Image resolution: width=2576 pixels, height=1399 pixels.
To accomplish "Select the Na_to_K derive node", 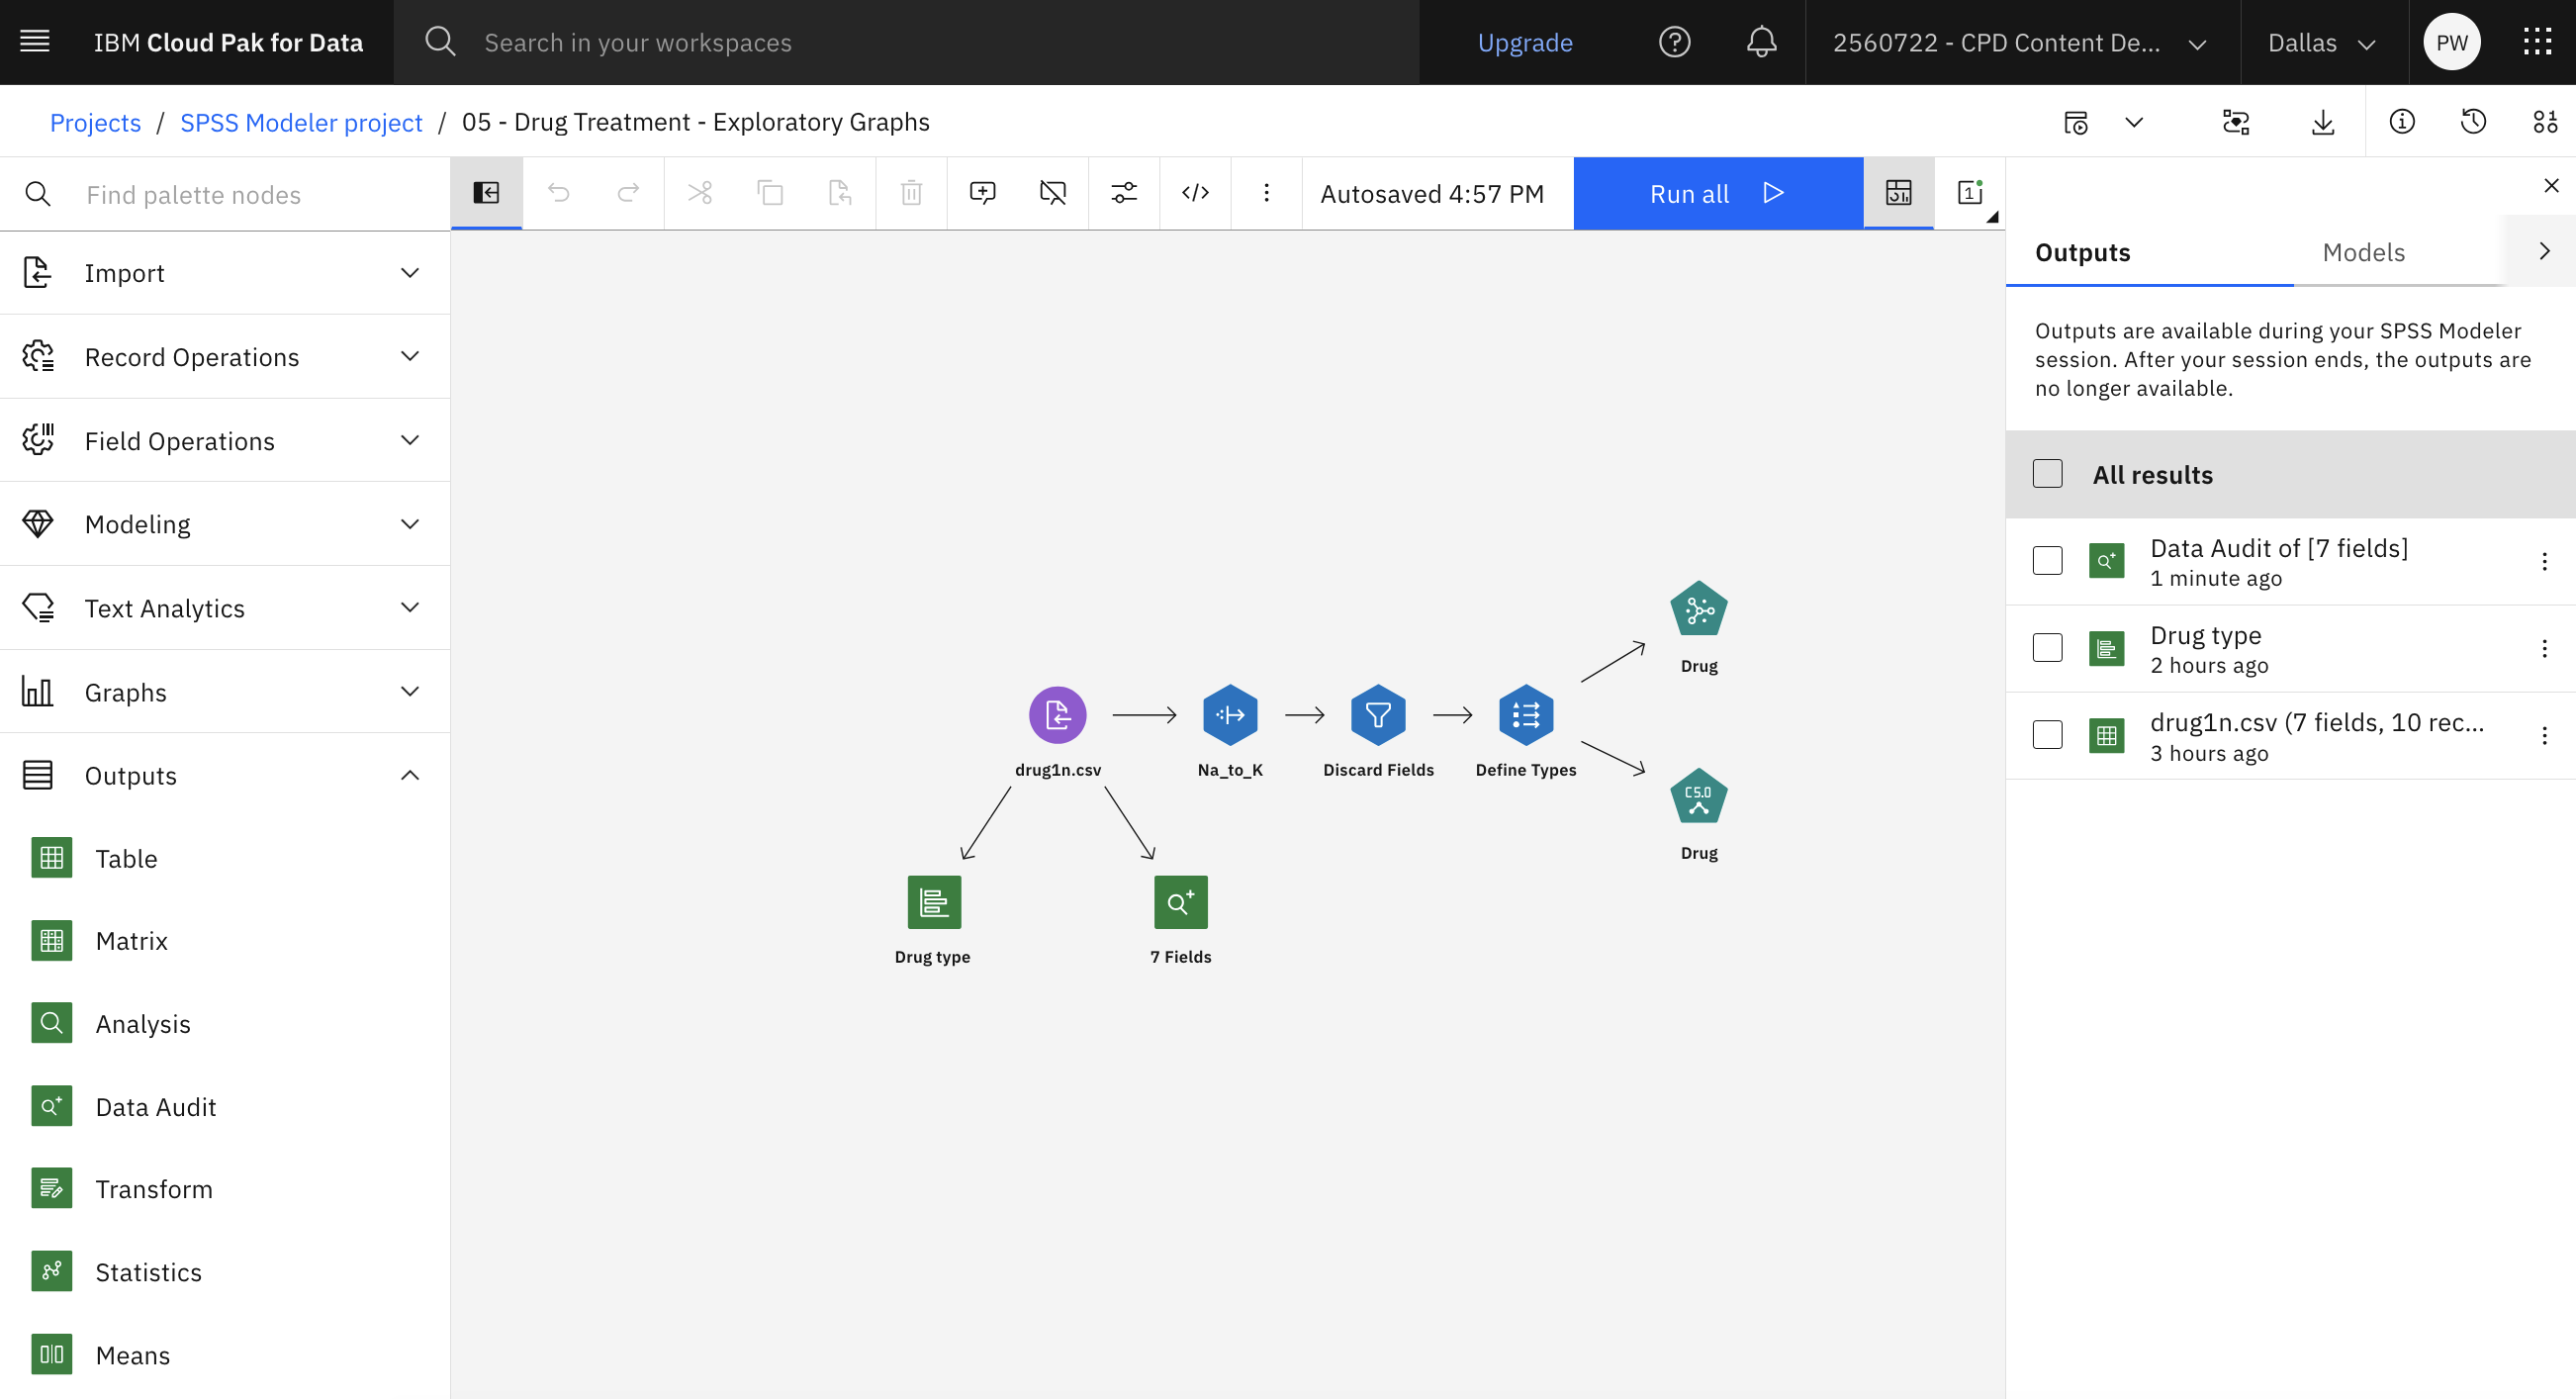I will click(1230, 715).
